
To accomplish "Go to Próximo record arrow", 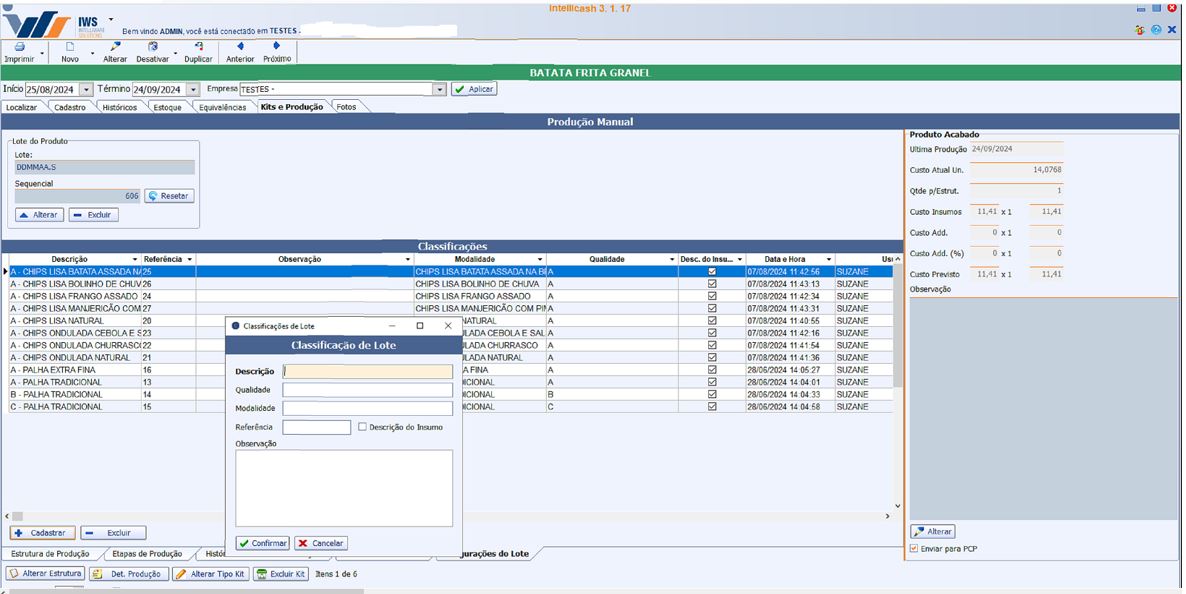I will click(277, 46).
